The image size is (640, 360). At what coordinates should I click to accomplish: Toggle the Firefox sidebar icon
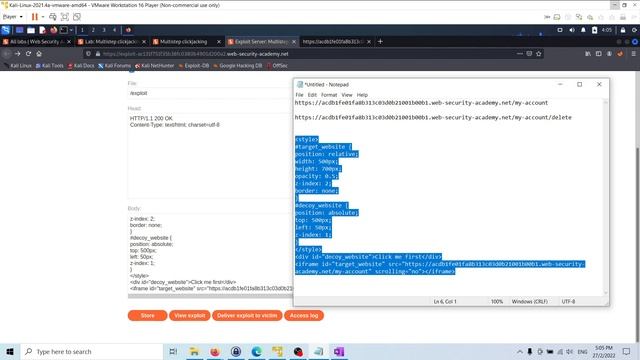[x=598, y=53]
